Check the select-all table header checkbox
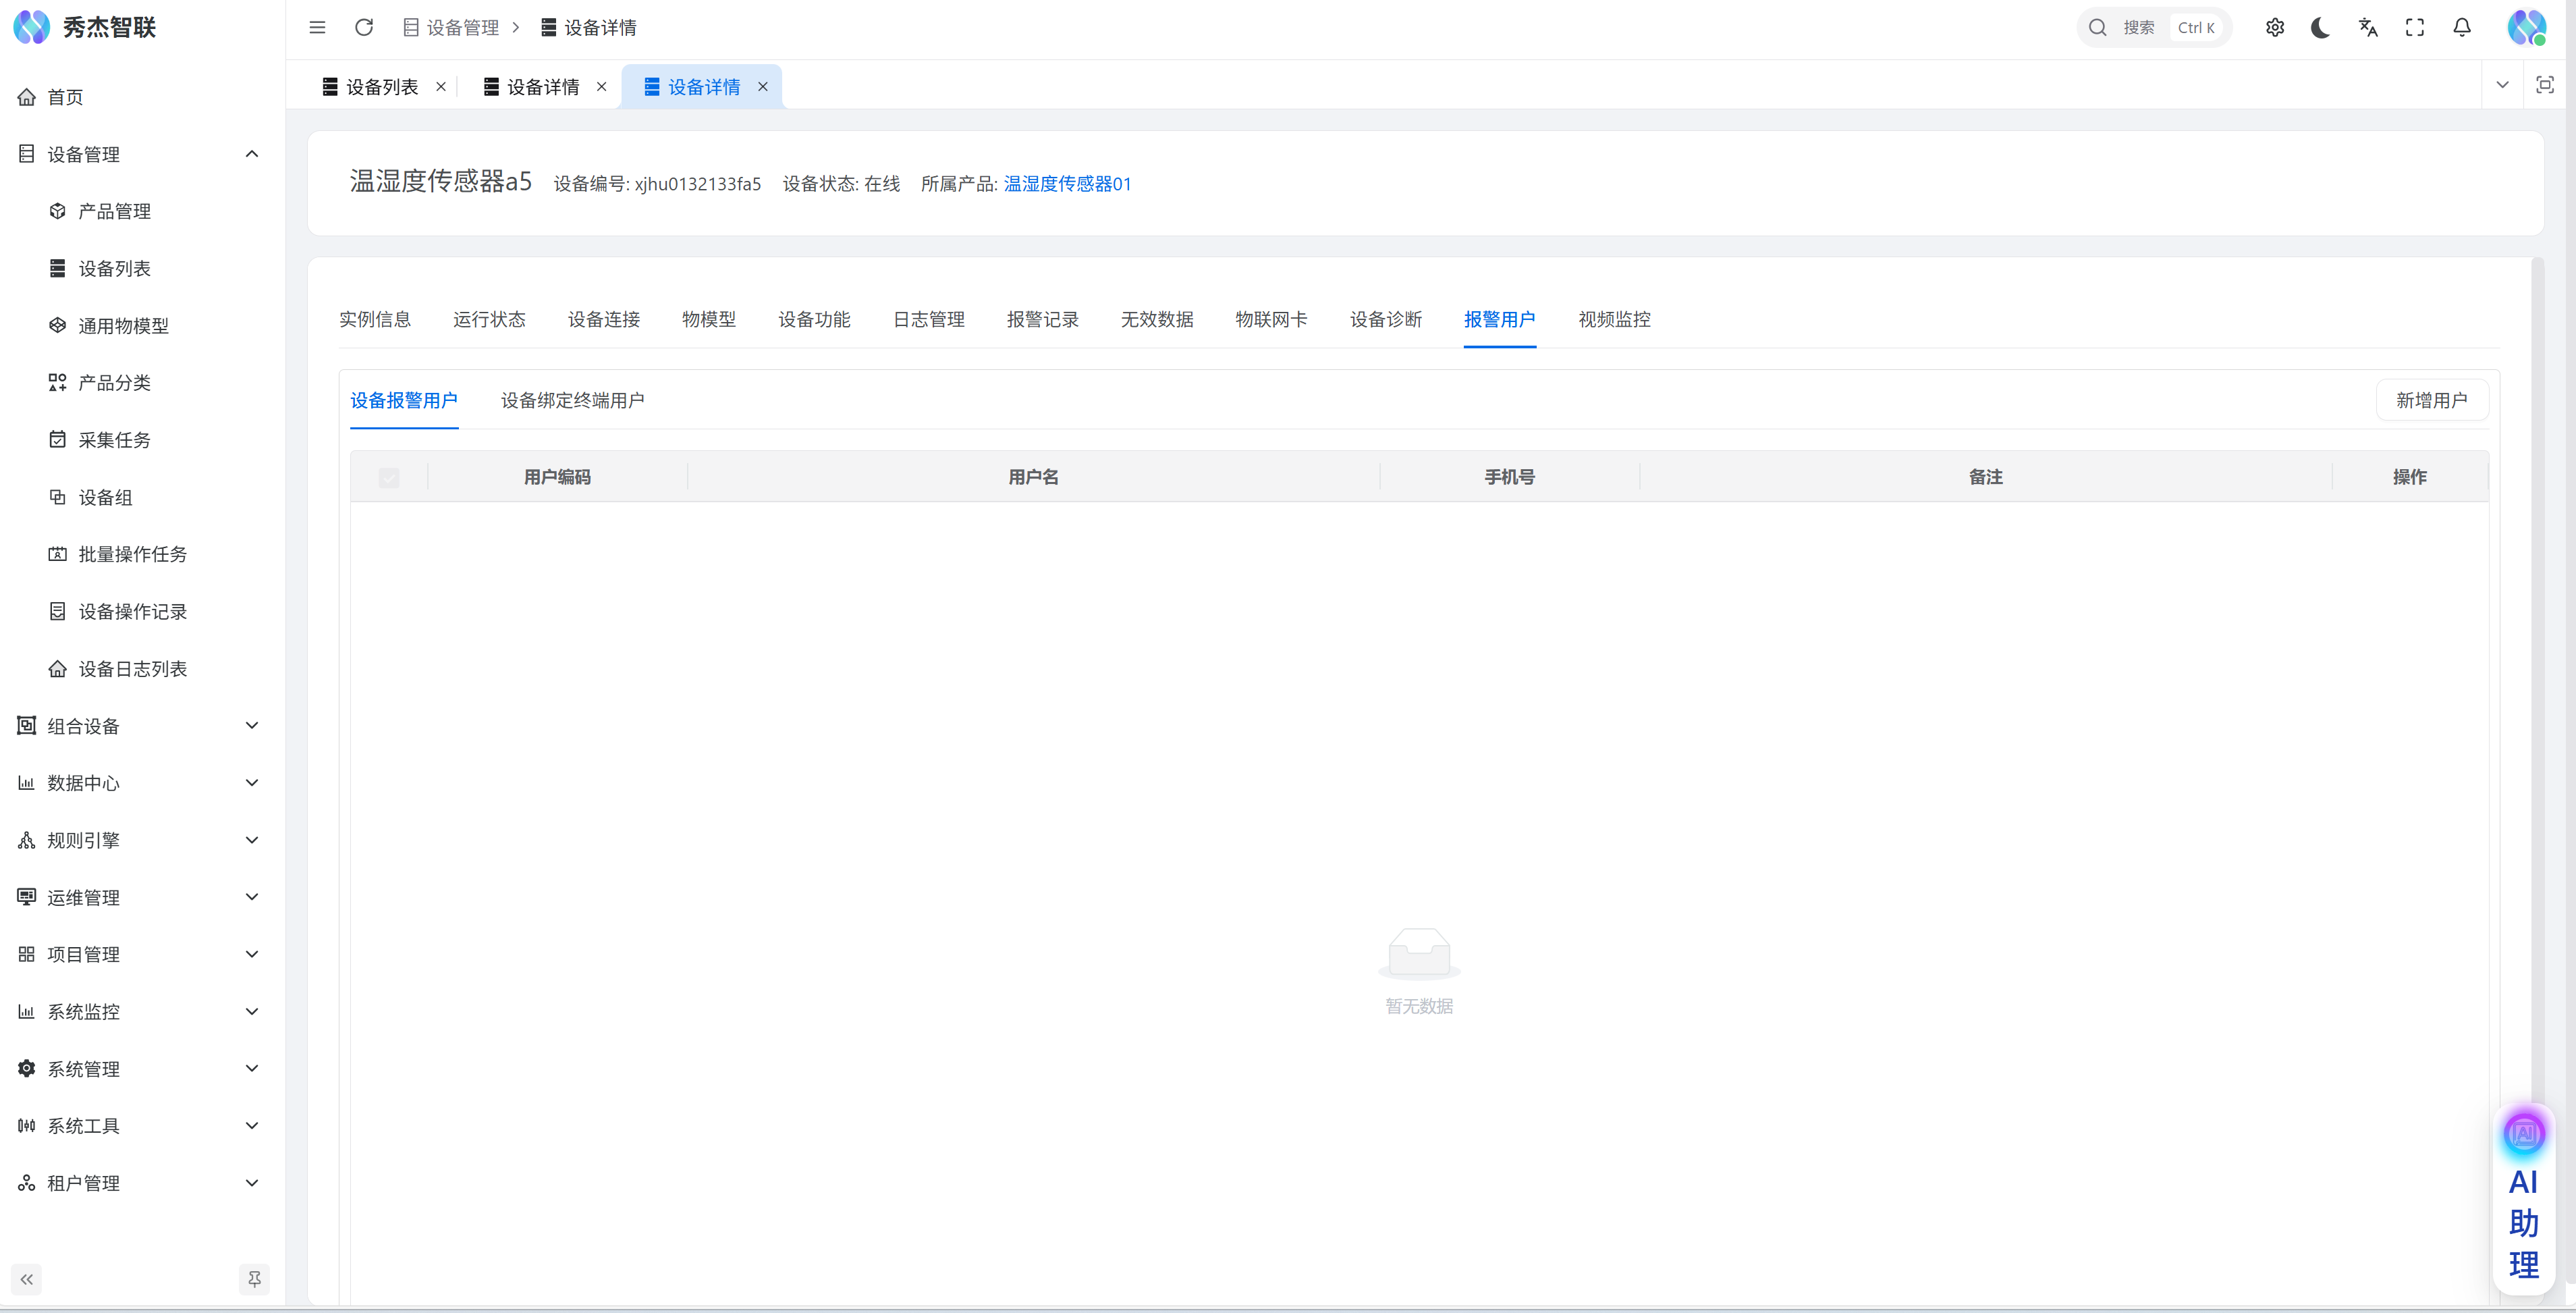This screenshot has height=1313, width=2576. (389, 477)
